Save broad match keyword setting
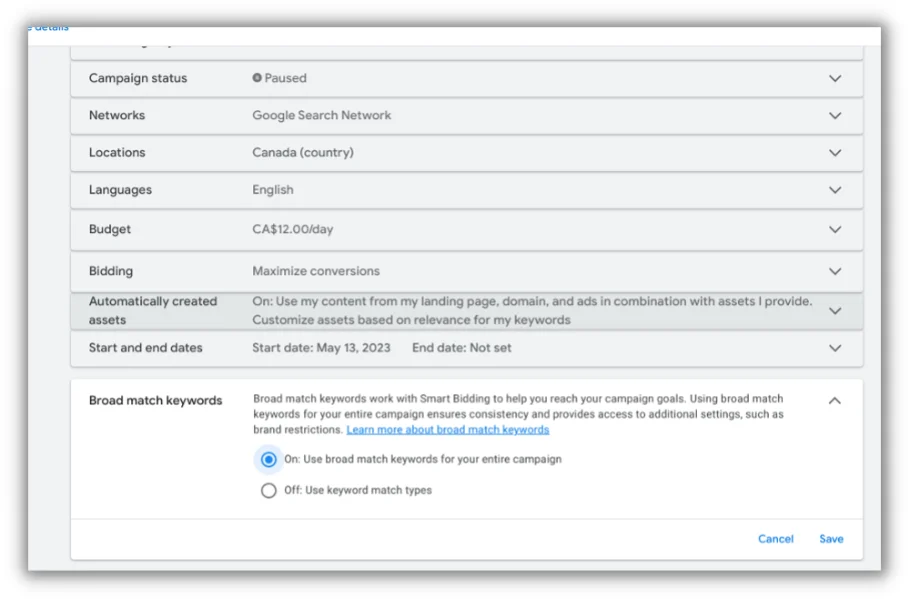The width and height of the screenshot is (908, 599). pos(831,539)
